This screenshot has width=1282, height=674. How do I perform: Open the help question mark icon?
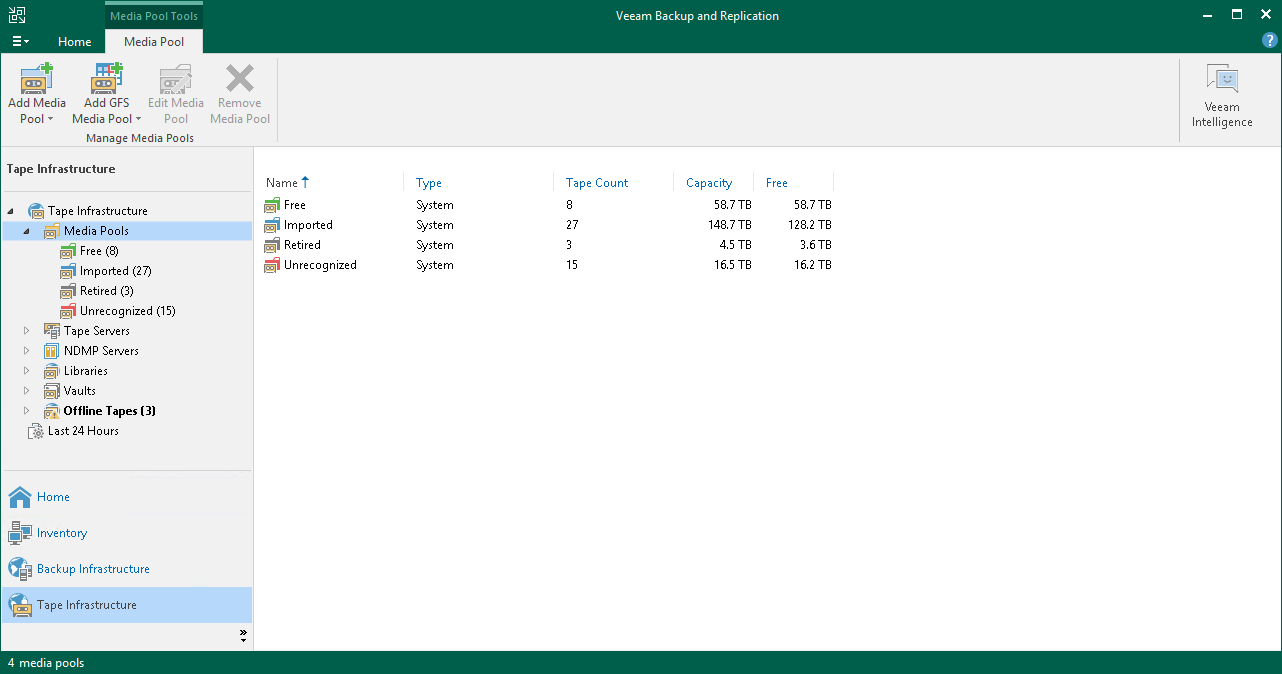point(1269,40)
